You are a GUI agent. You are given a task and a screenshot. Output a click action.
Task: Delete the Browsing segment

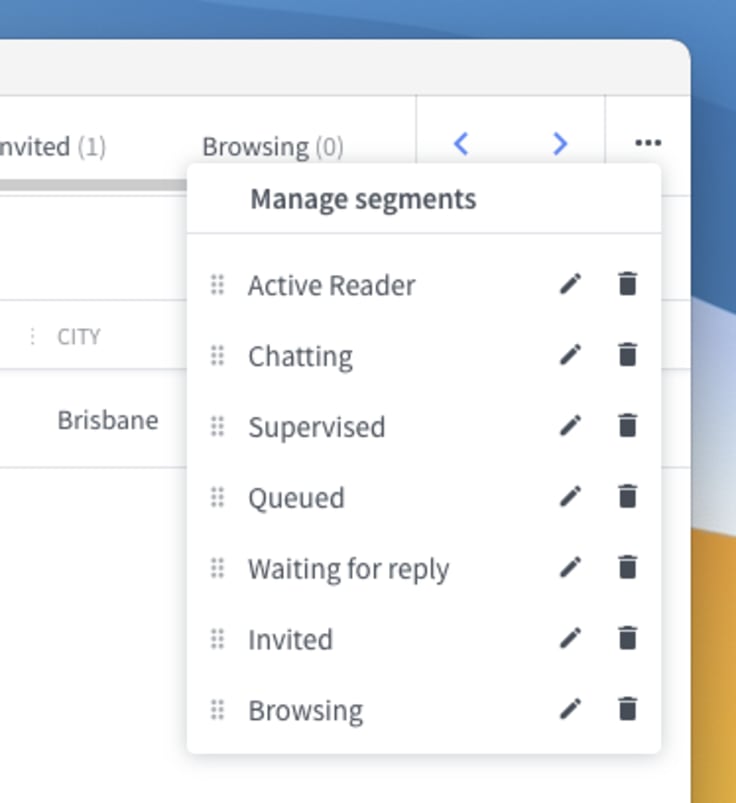pos(627,709)
